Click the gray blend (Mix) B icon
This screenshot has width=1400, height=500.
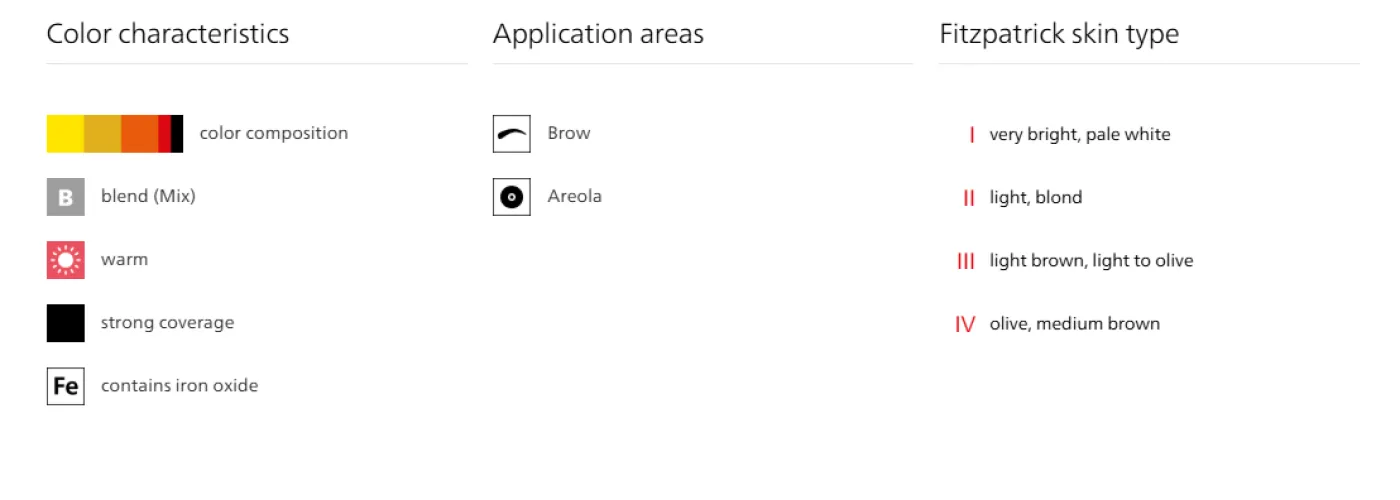[x=65, y=197]
